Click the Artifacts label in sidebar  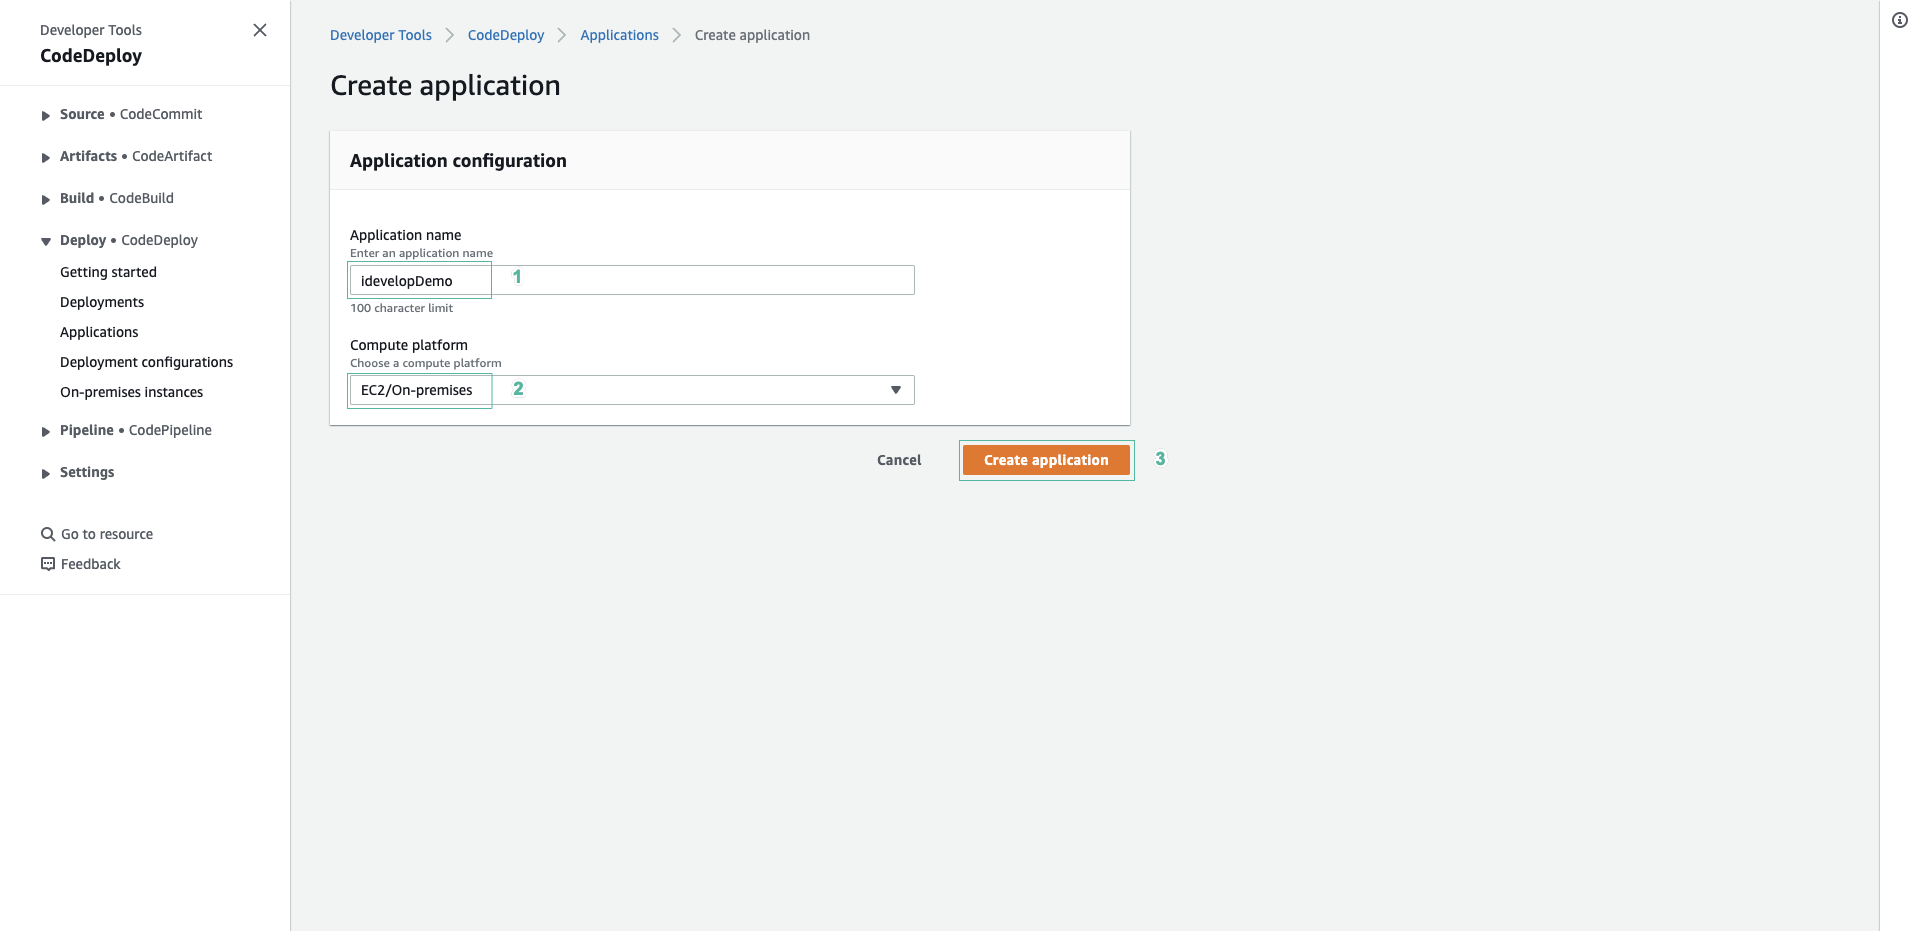click(88, 156)
